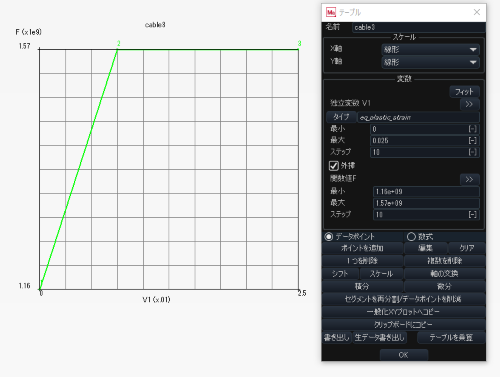The width and height of the screenshot is (500, 377).
Task: Click the >> button beside 独立変数 V1
Action: [x=469, y=104]
